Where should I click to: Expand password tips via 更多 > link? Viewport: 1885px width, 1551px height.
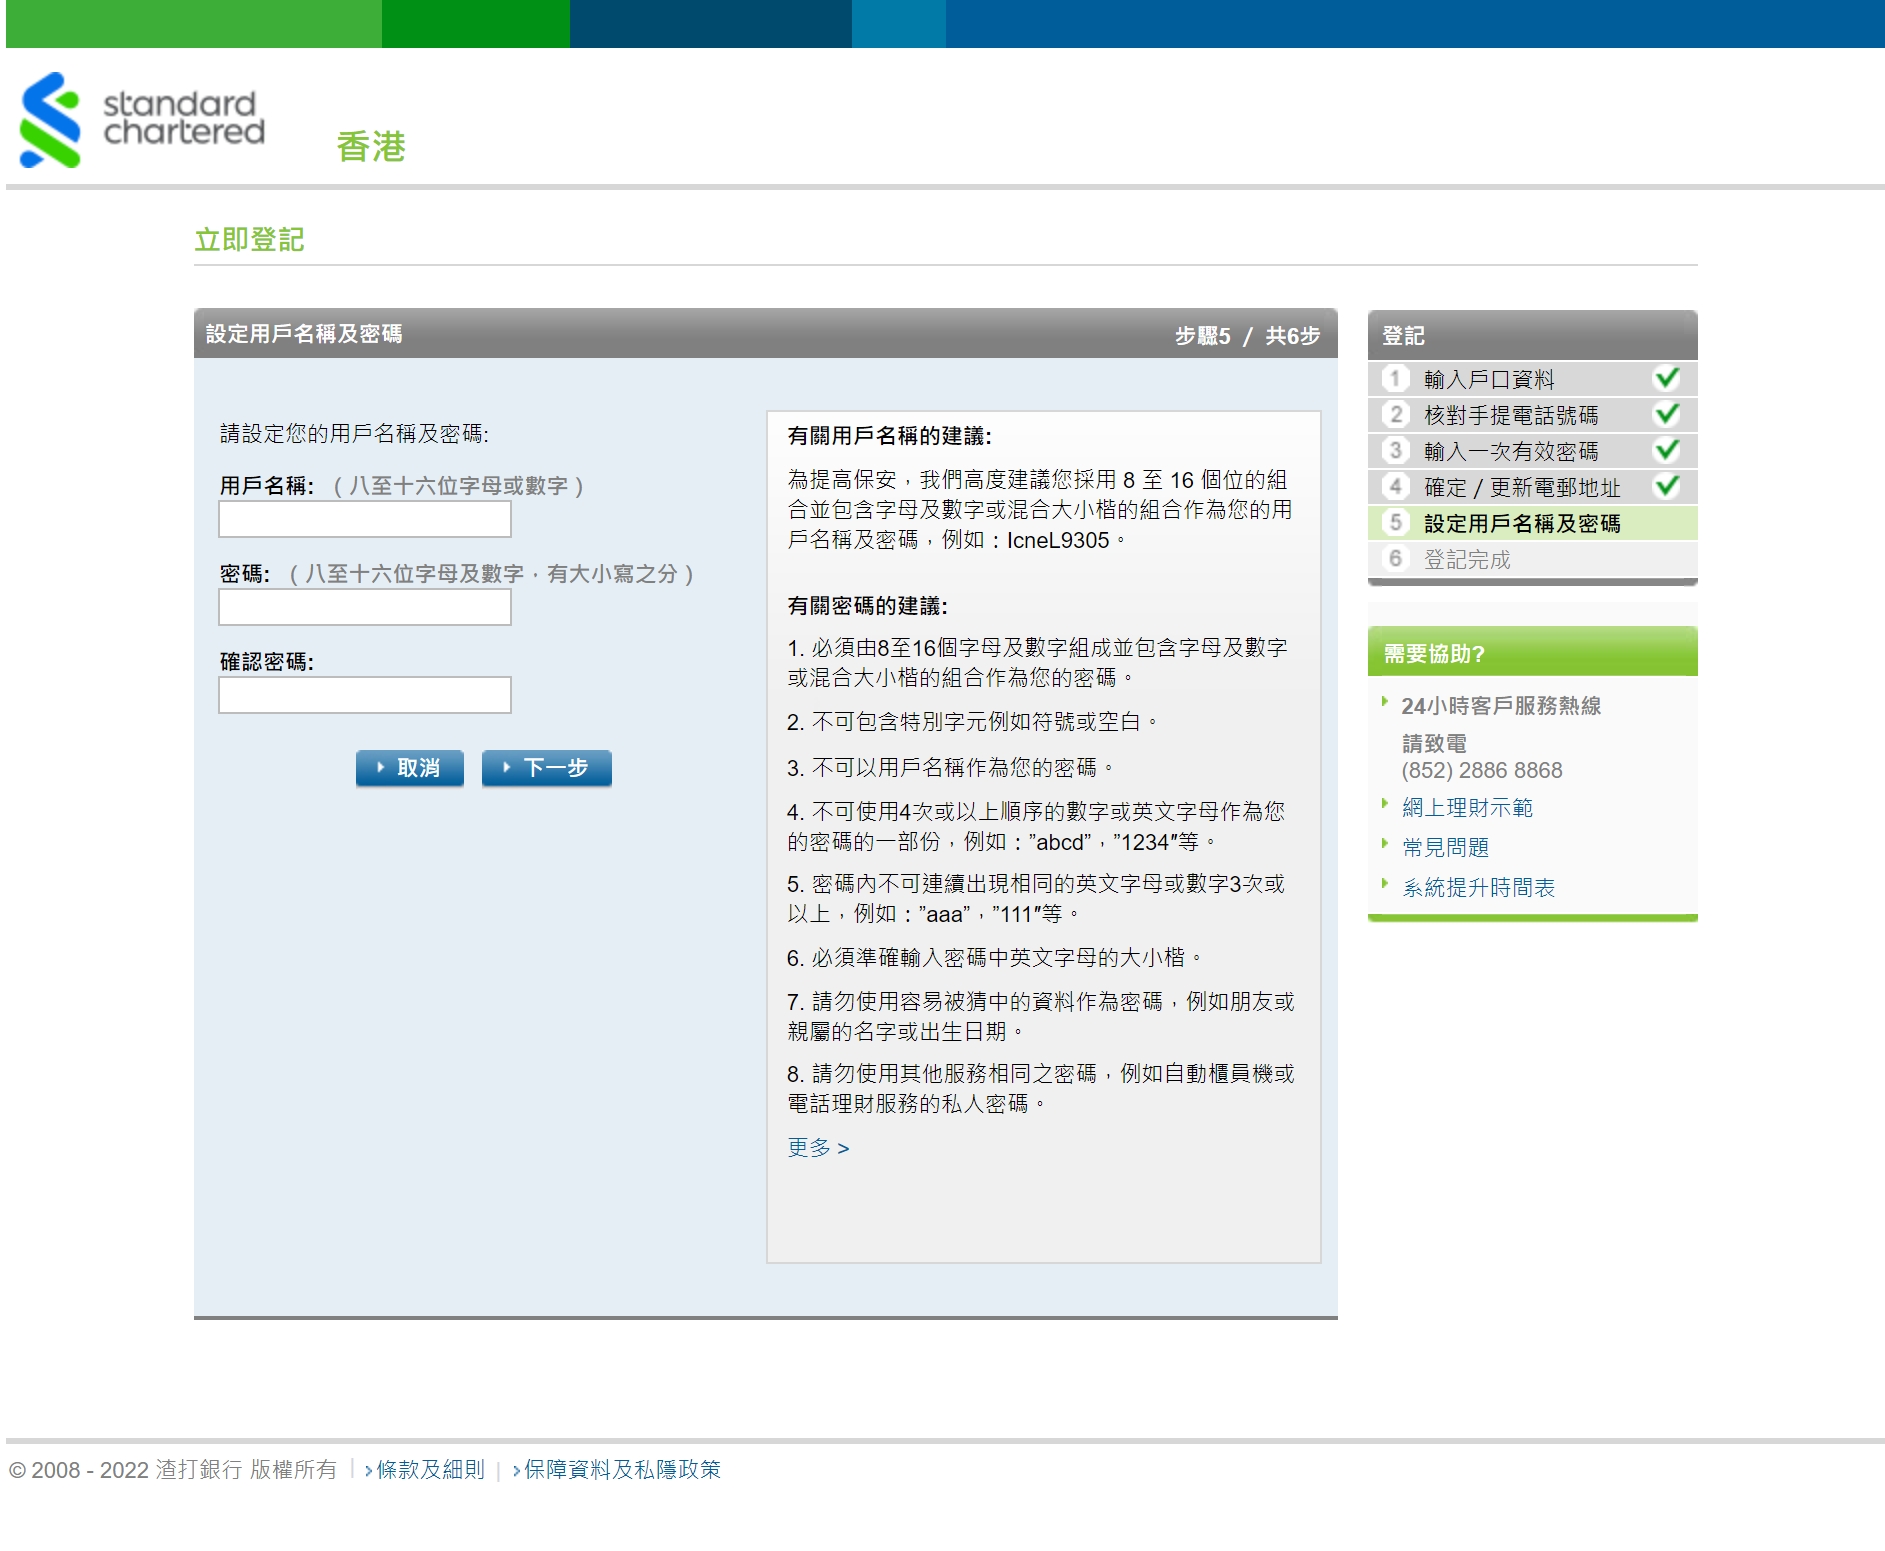(x=817, y=1148)
